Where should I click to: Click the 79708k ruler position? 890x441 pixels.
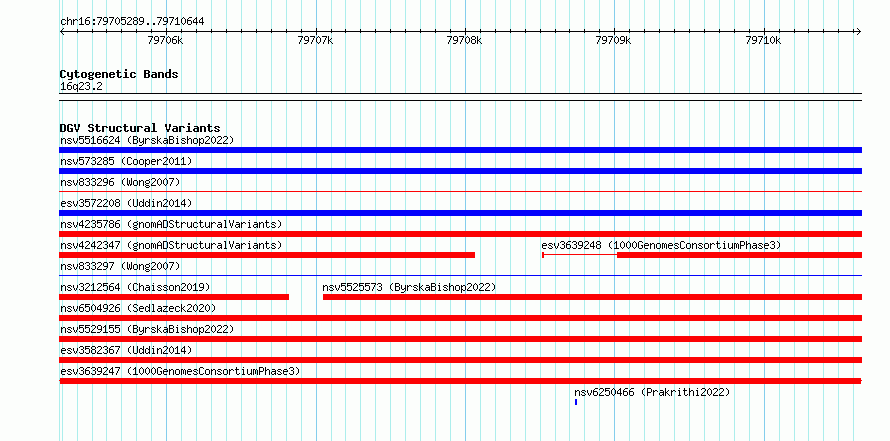click(x=464, y=40)
